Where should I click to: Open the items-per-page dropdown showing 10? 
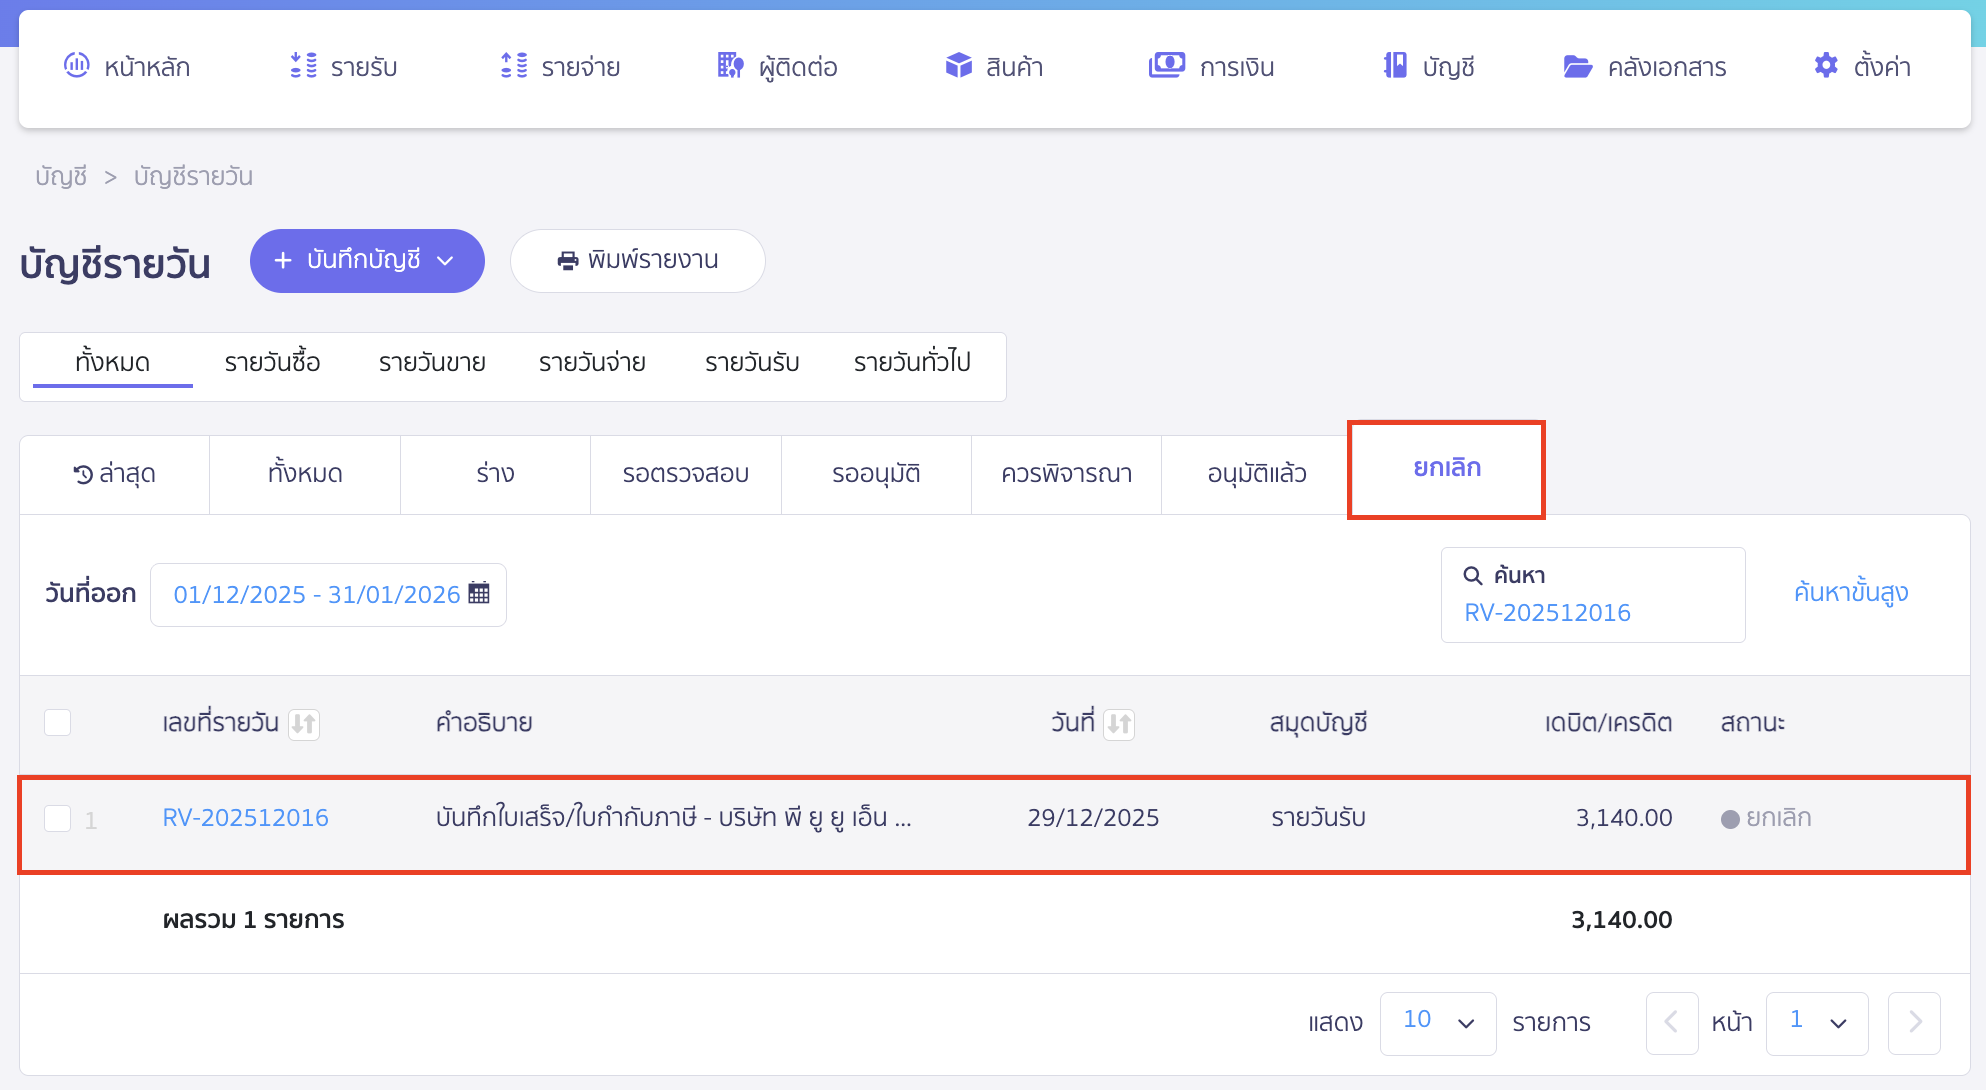(1438, 1022)
